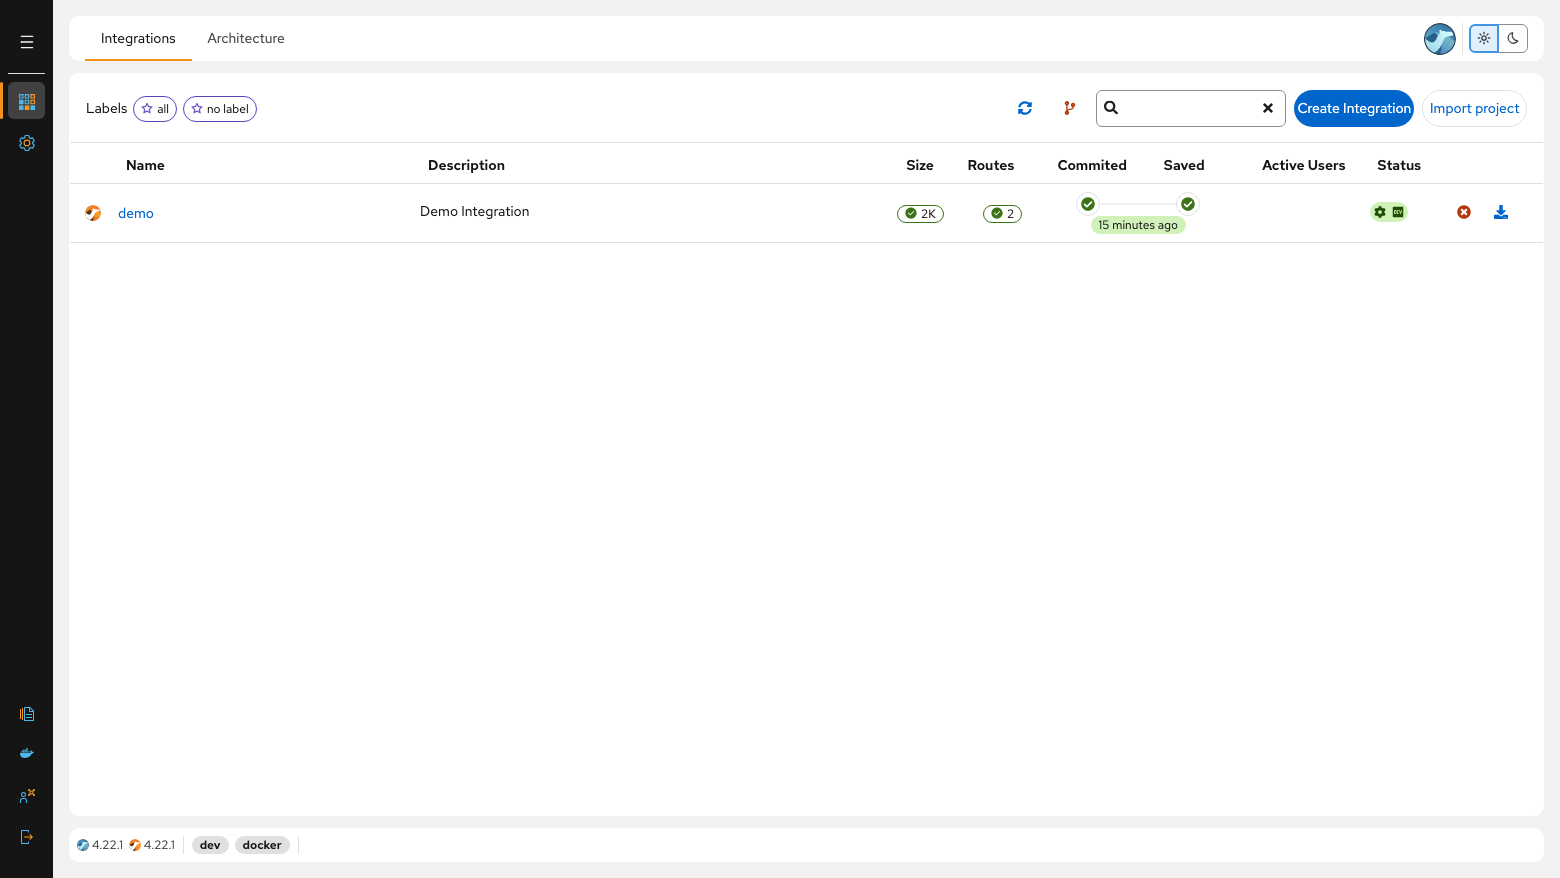Click the first 4.22.1 version label
This screenshot has width=1560, height=878.
pyautogui.click(x=100, y=845)
